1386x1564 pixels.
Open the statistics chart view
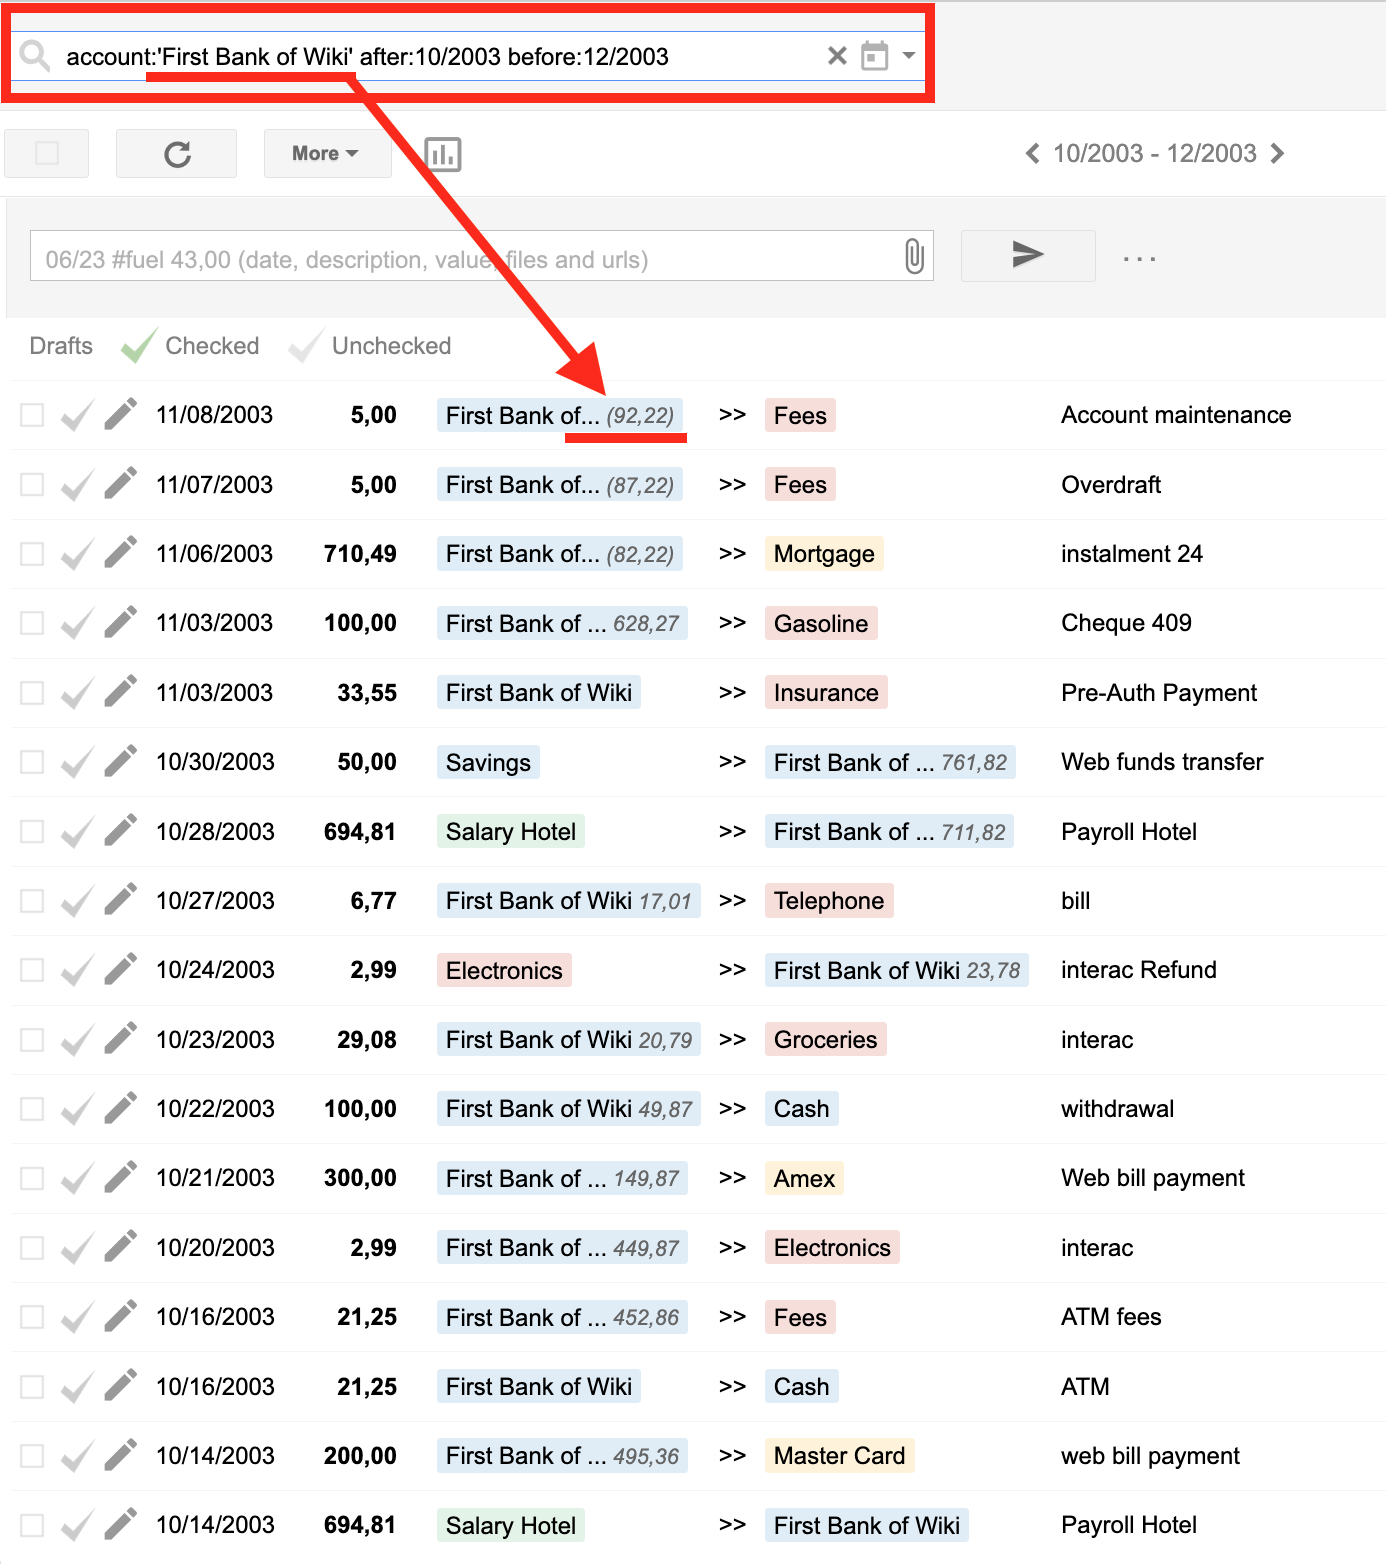point(441,153)
